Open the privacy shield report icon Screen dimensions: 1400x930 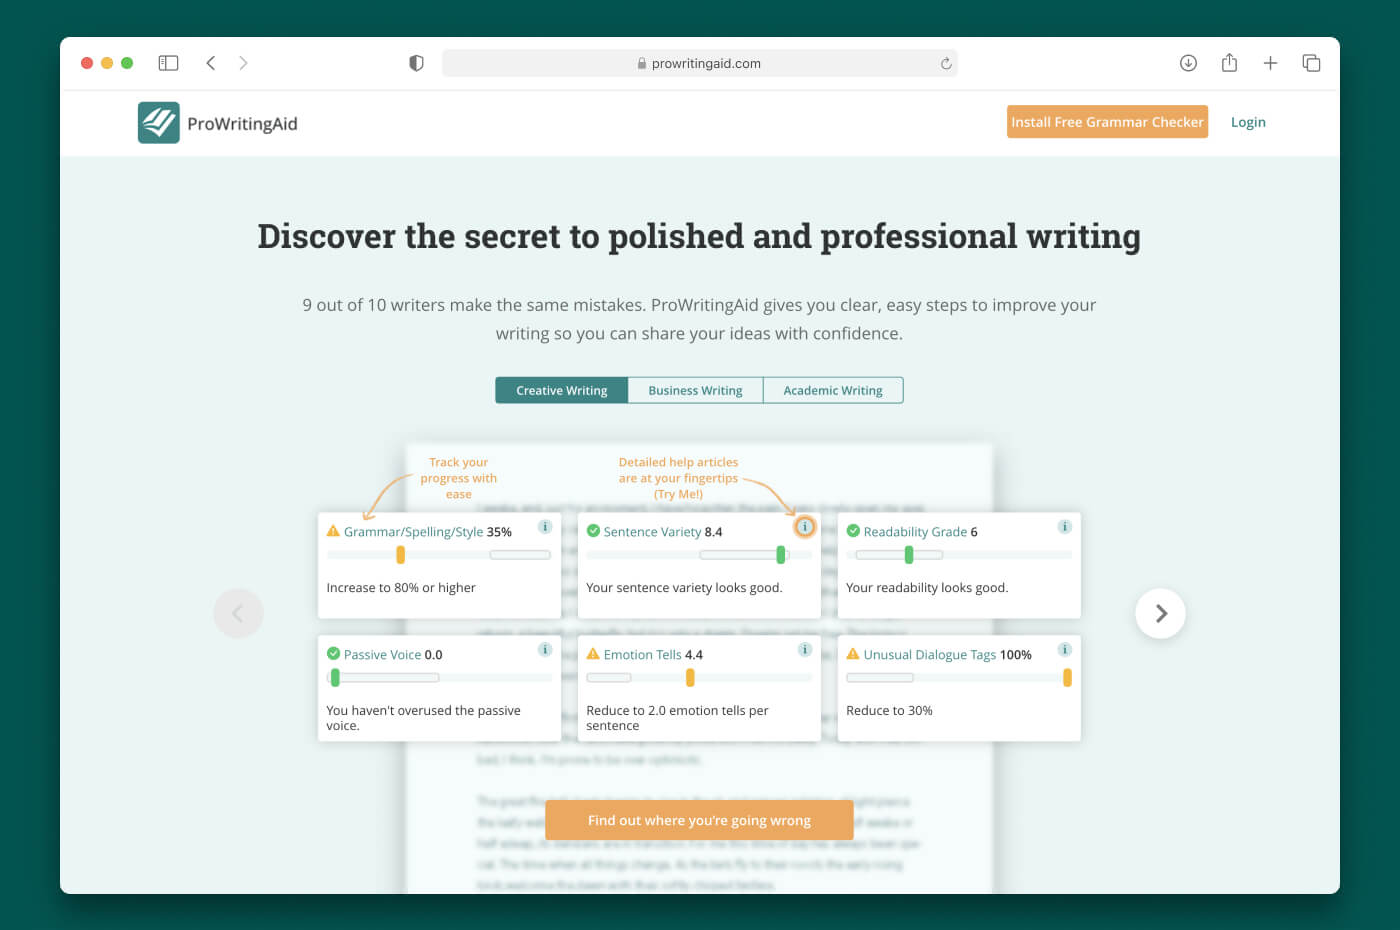pos(416,63)
